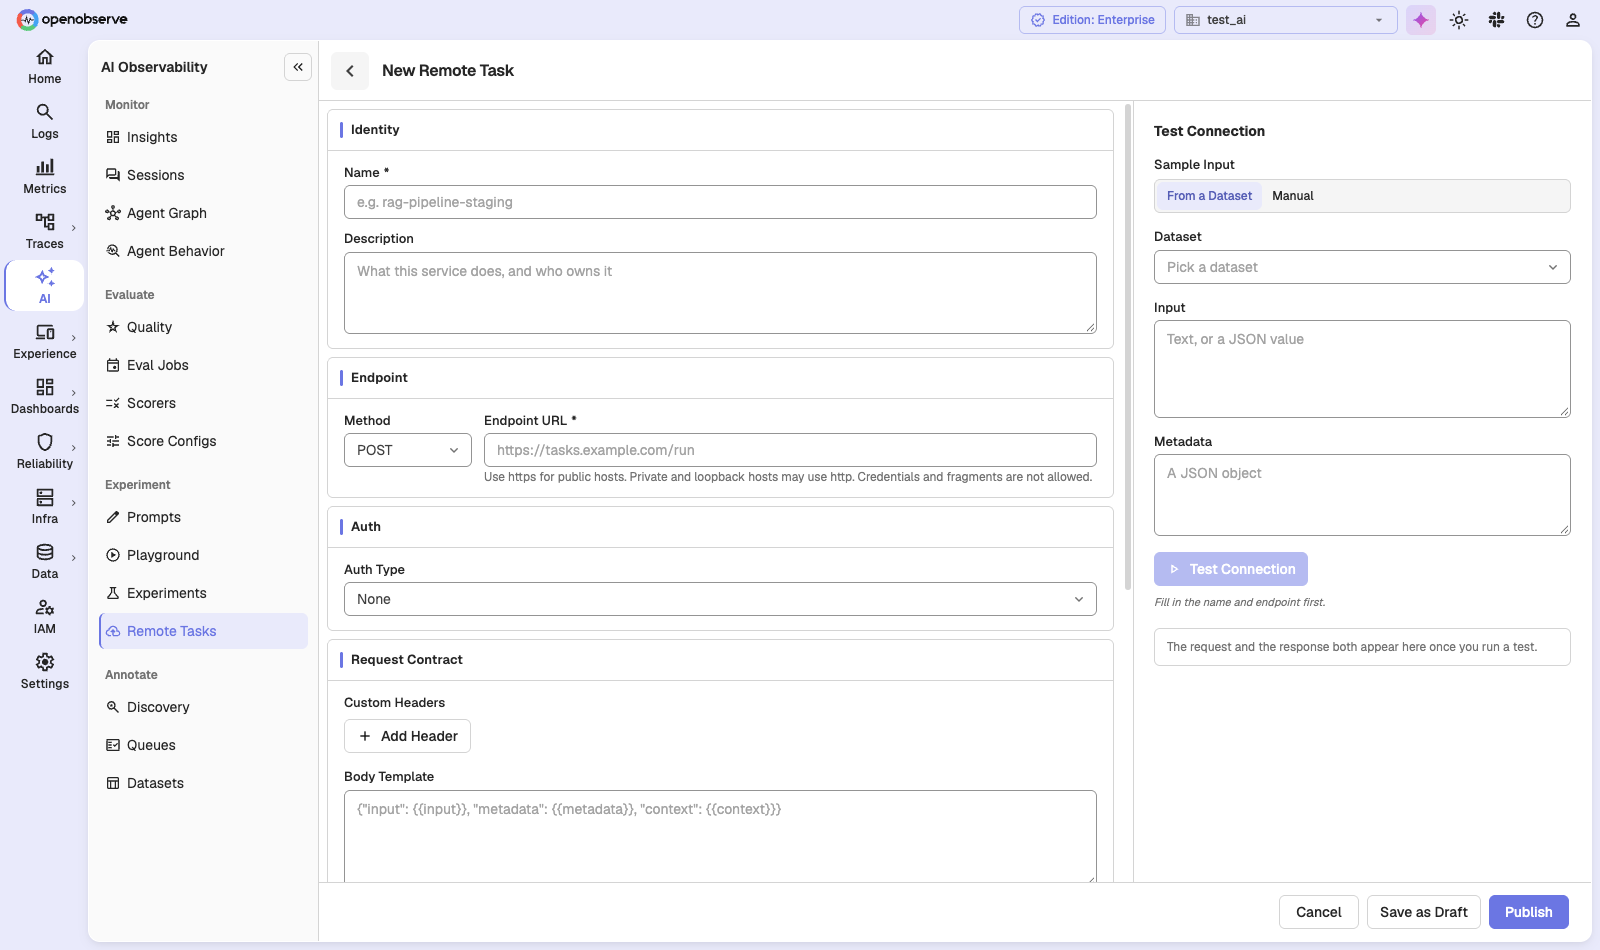
Task: Open the help menu icon
Action: click(x=1535, y=20)
